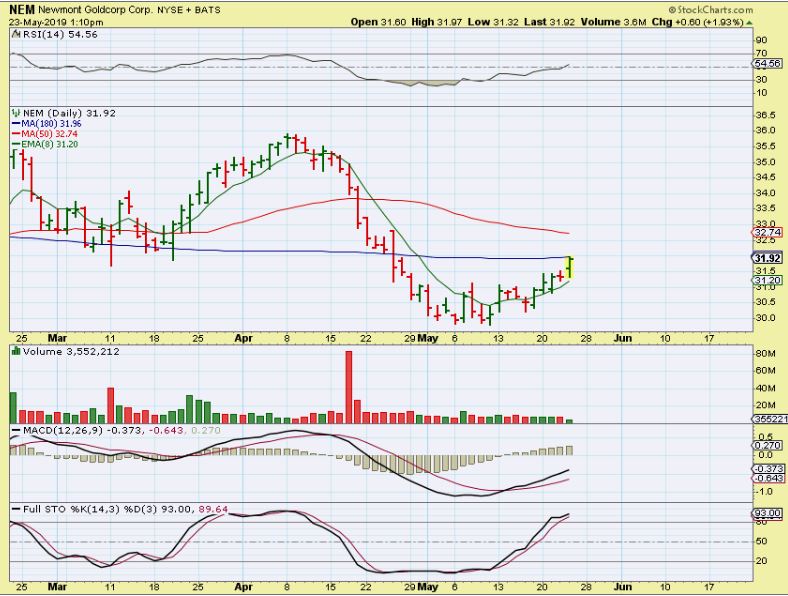The image size is (788, 596).
Task: Click the bold 31.92 last price tag
Action: pos(767,258)
